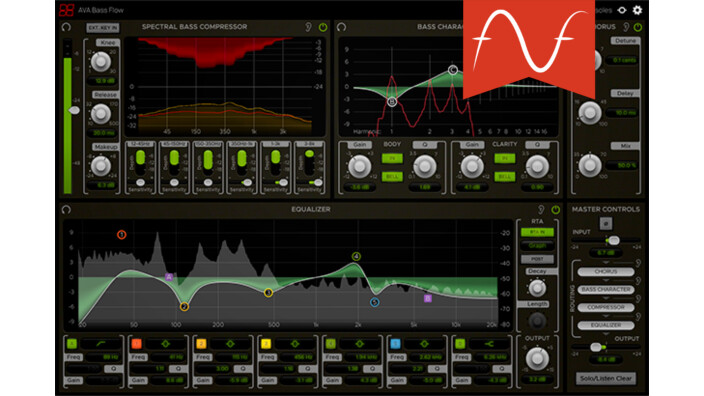Disable the orange EQ band 1 button
Screen dimensions: 704x396
pyautogui.click(x=136, y=344)
